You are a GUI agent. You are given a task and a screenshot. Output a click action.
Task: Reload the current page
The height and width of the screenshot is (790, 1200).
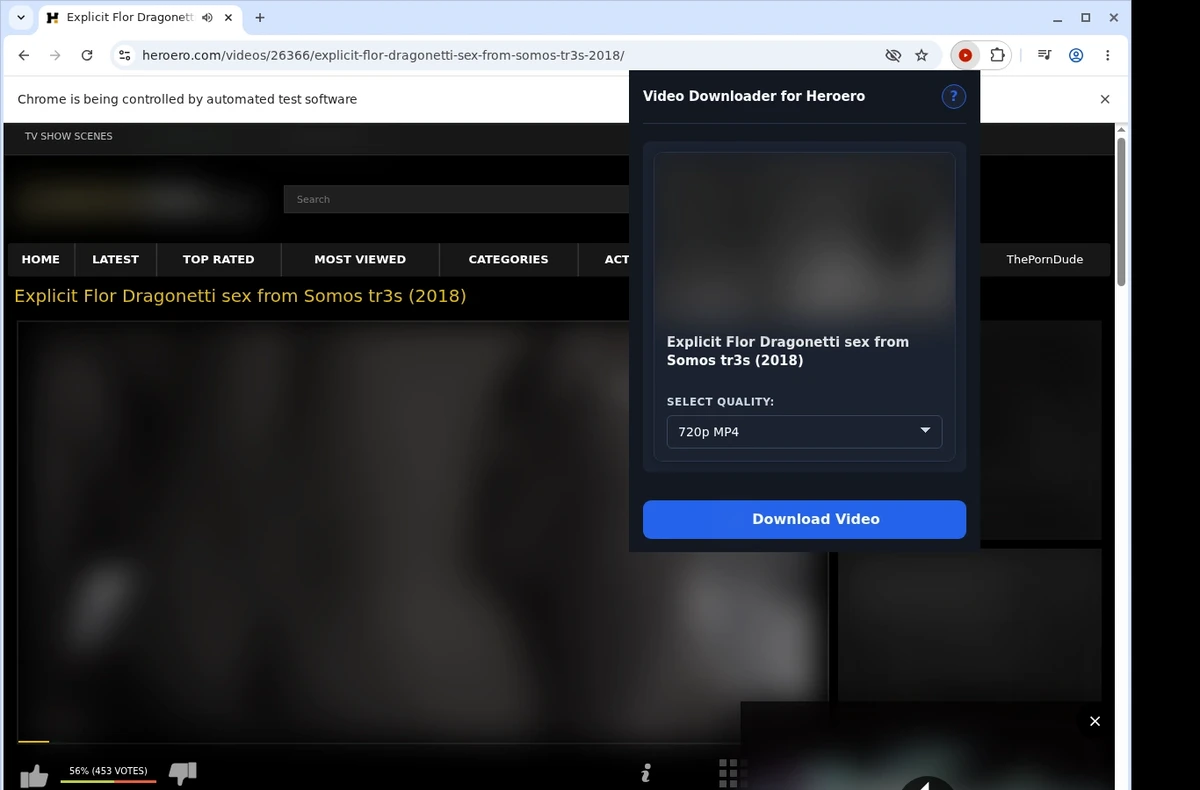coord(87,56)
